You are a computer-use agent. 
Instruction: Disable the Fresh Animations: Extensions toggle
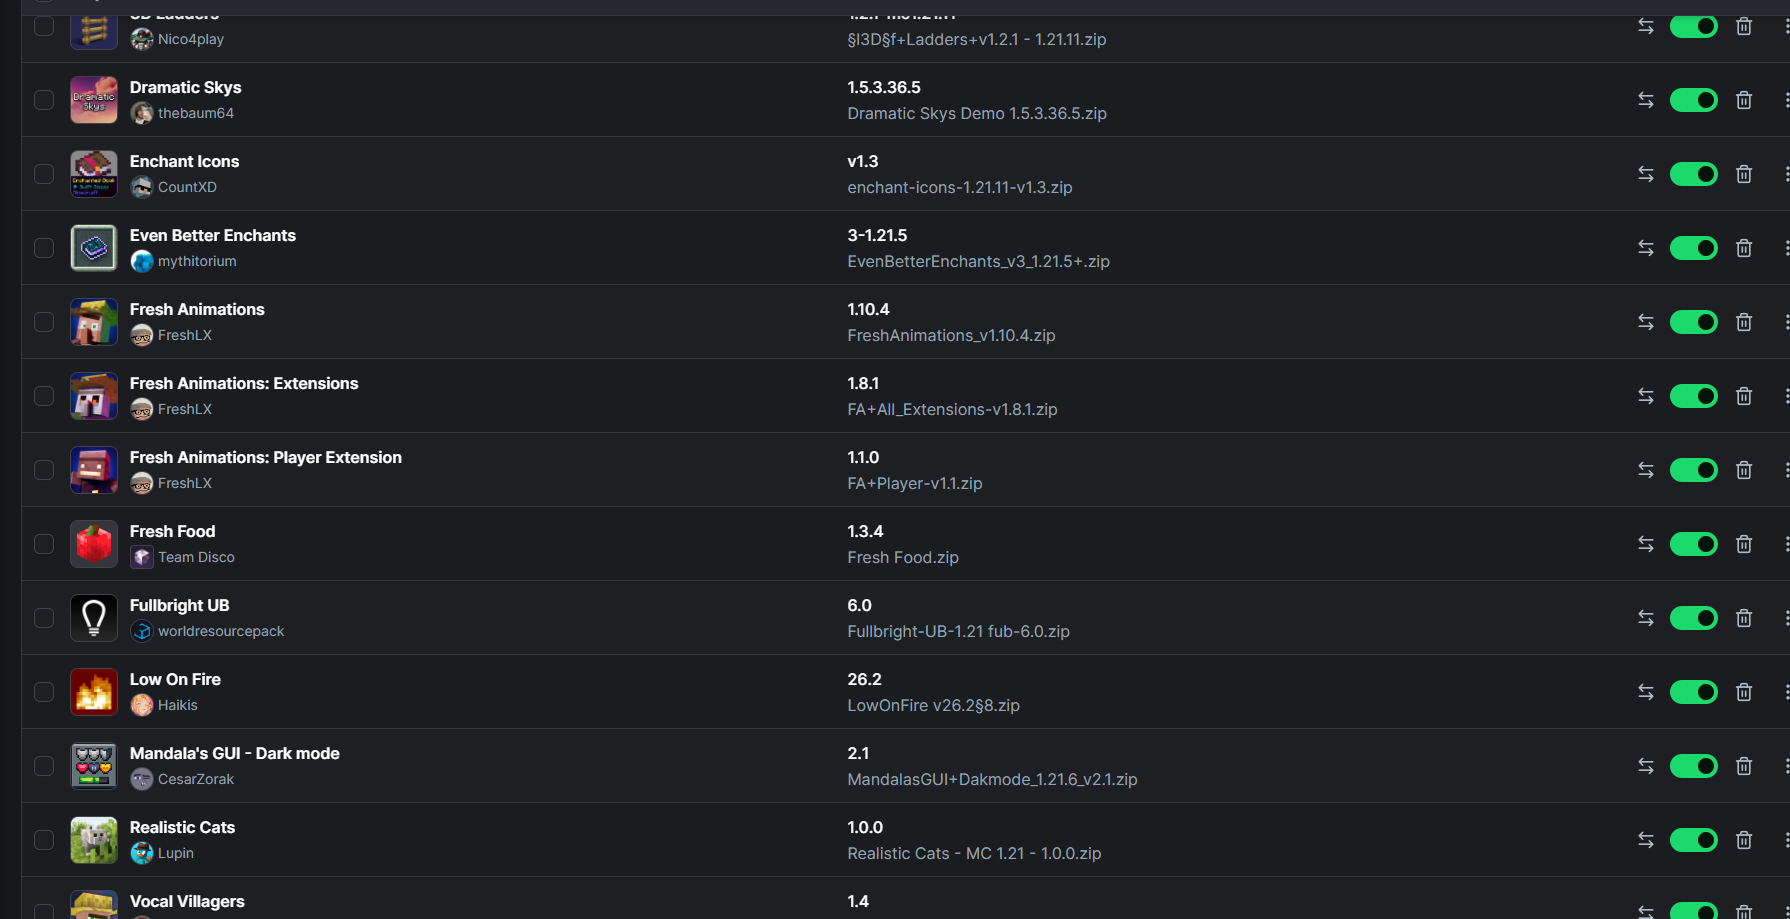(1694, 396)
